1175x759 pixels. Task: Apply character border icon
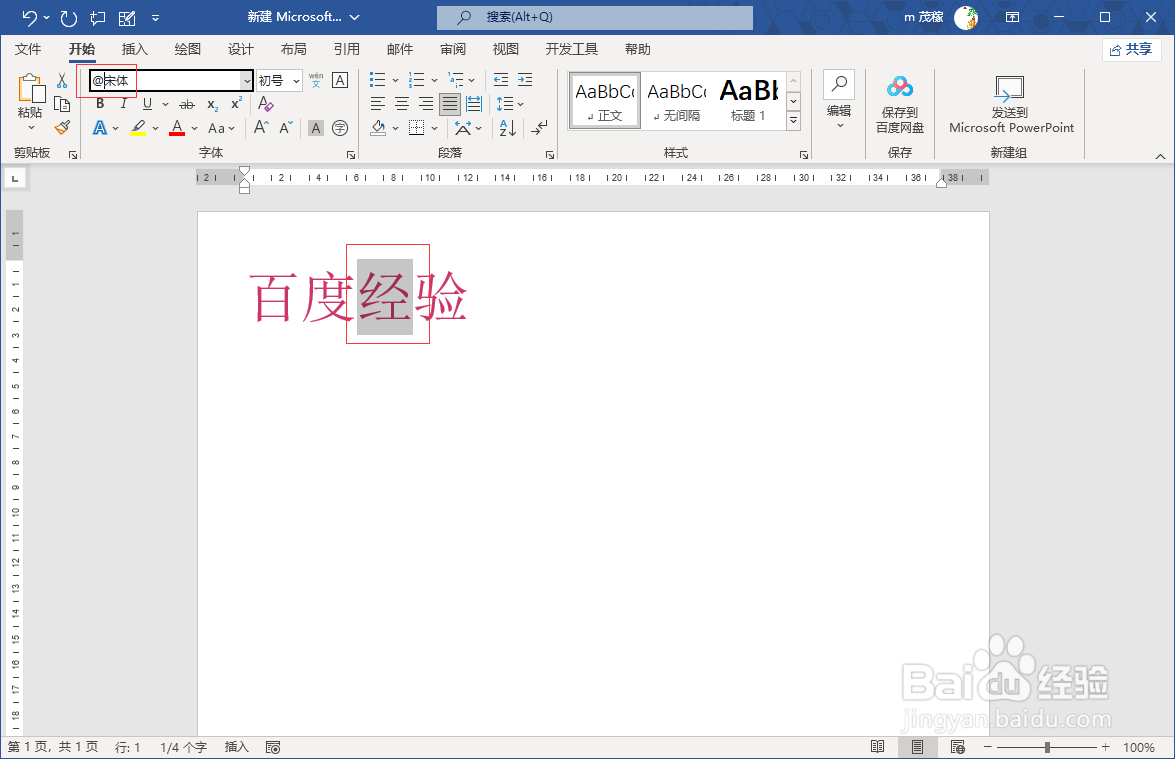(340, 80)
